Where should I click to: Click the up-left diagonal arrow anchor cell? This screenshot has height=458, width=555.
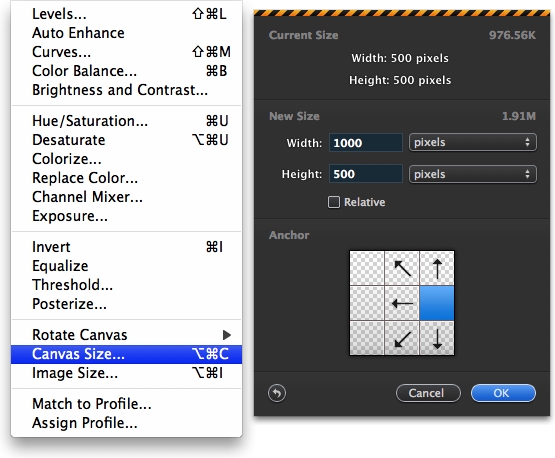[x=402, y=268]
